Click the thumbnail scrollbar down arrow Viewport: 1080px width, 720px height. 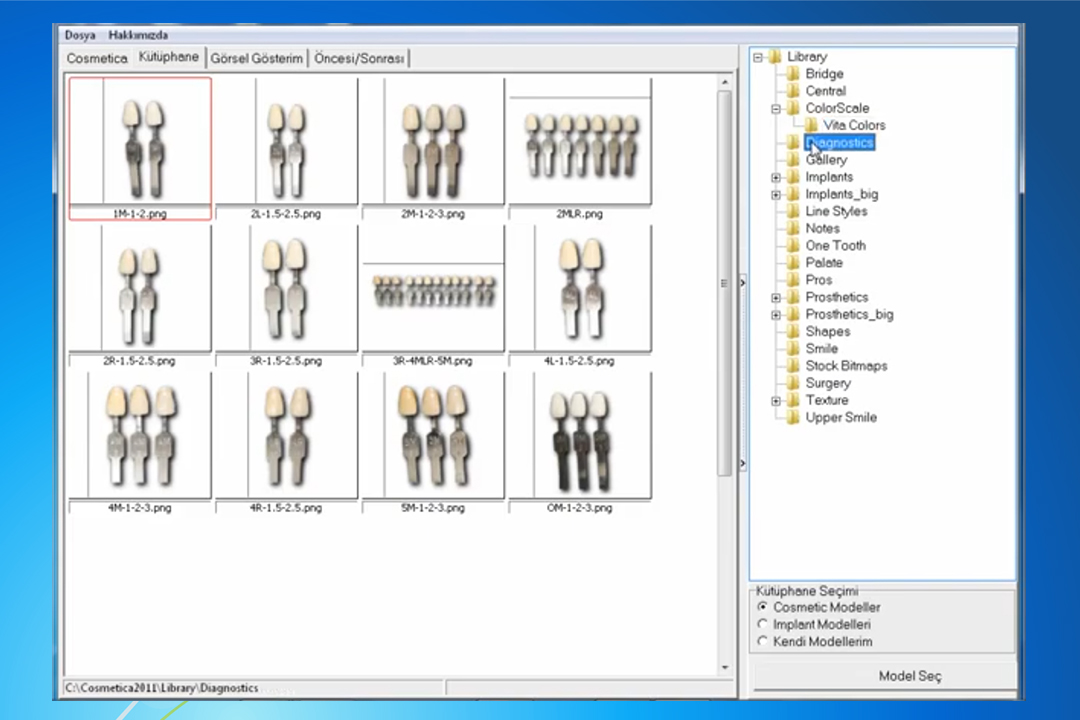pos(725,667)
